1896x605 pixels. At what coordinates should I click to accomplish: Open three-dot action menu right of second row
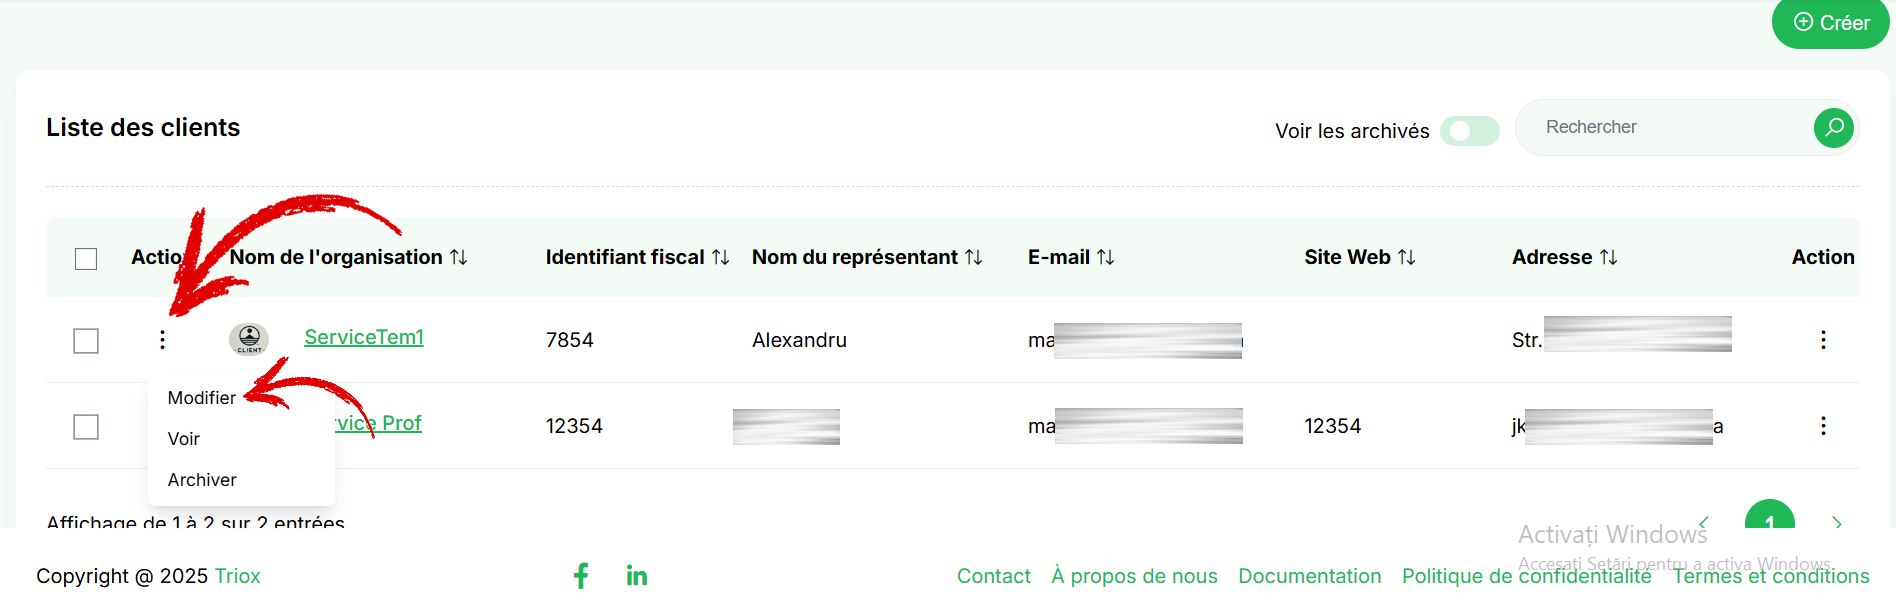[1823, 426]
